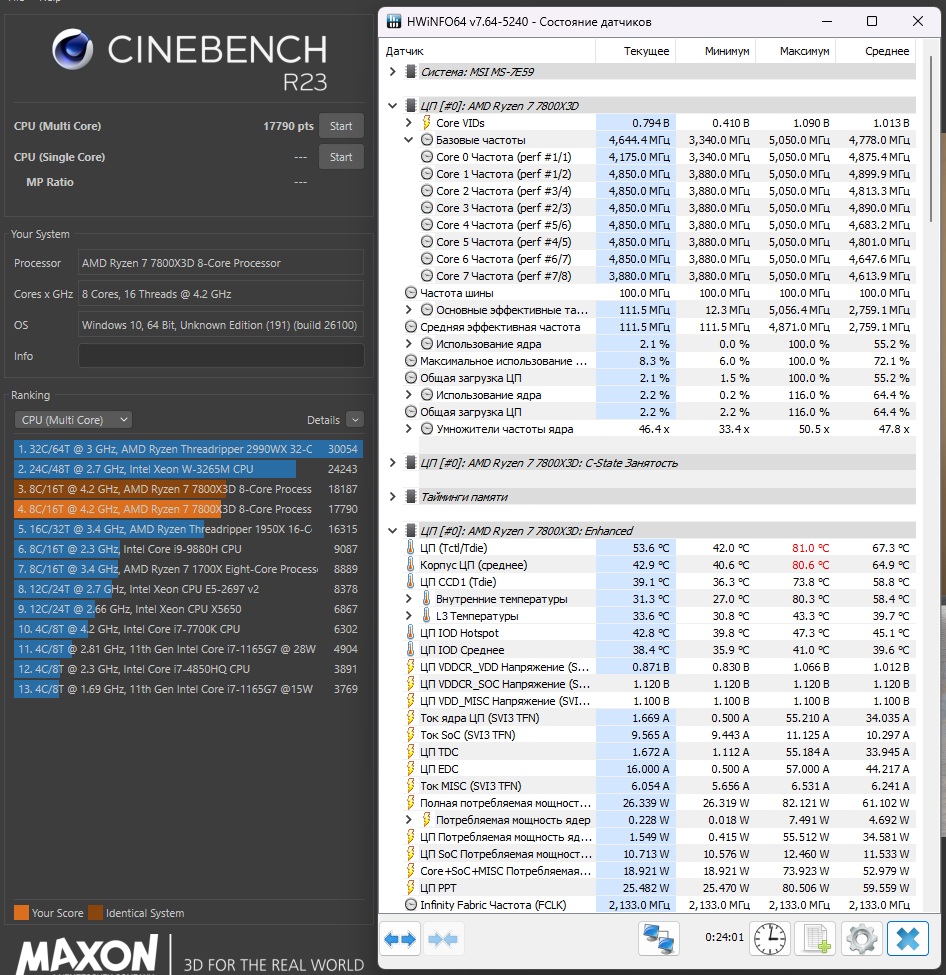Click the Максимум column header
Screen dimensions: 946x975
795,51
